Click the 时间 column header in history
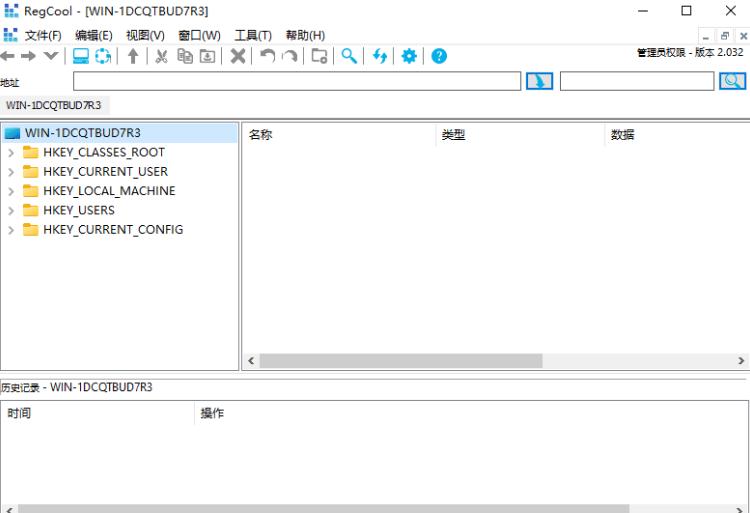 coord(98,413)
